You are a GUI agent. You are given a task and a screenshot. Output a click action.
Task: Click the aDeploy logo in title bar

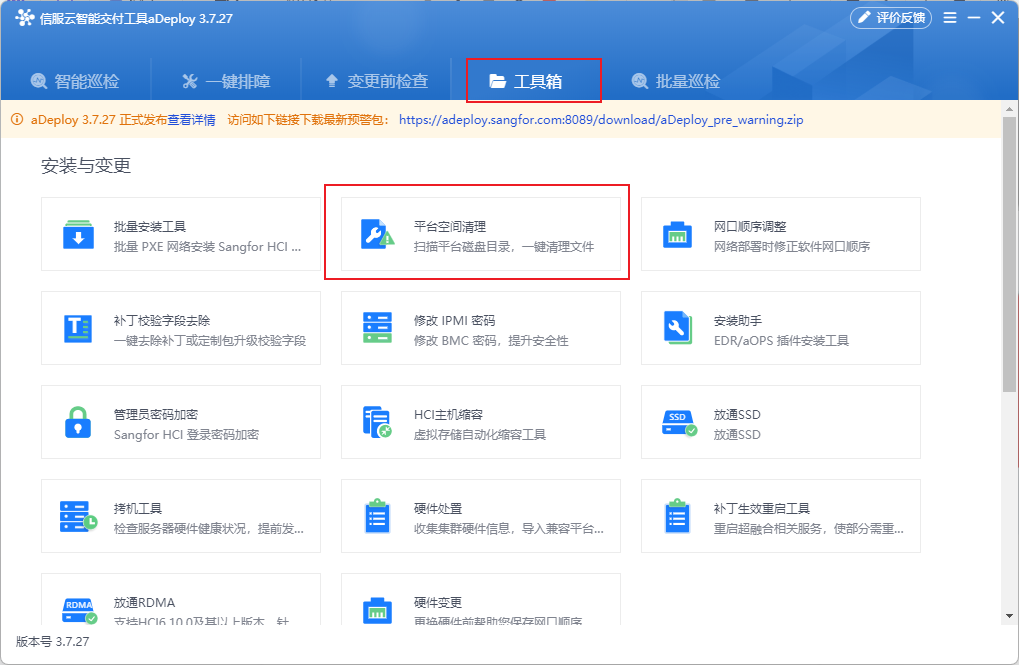point(24,18)
